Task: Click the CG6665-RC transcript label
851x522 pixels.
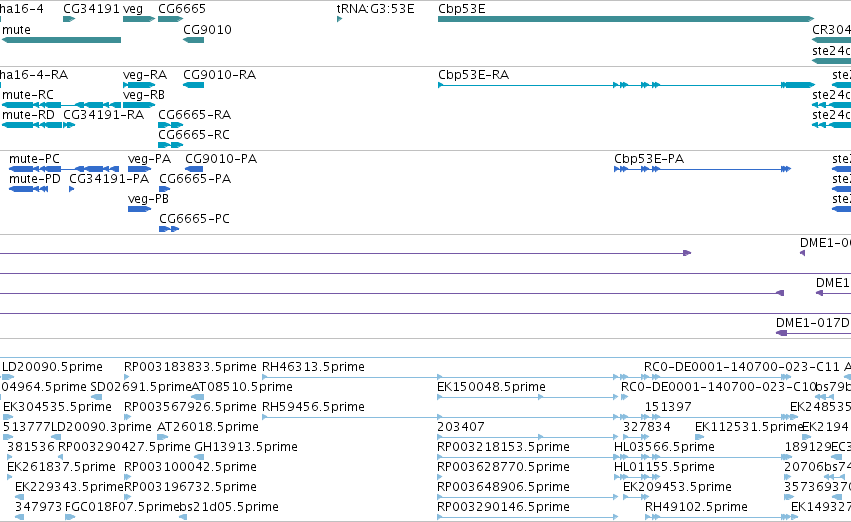Action: click(x=194, y=135)
